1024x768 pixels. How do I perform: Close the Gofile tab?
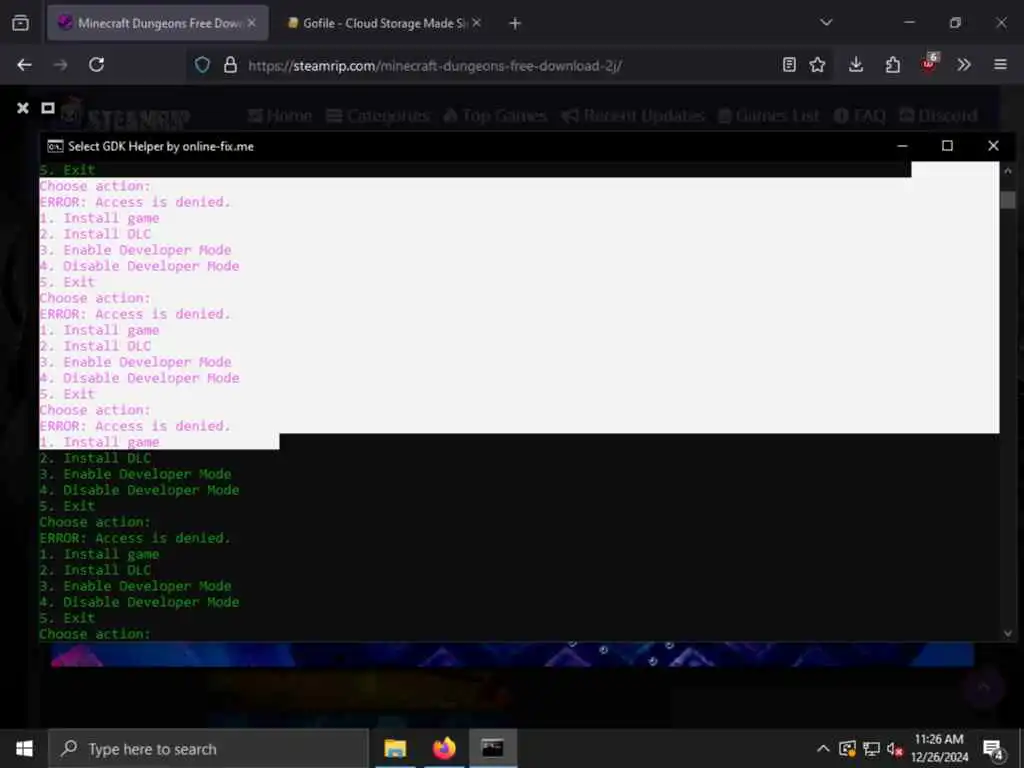click(477, 23)
